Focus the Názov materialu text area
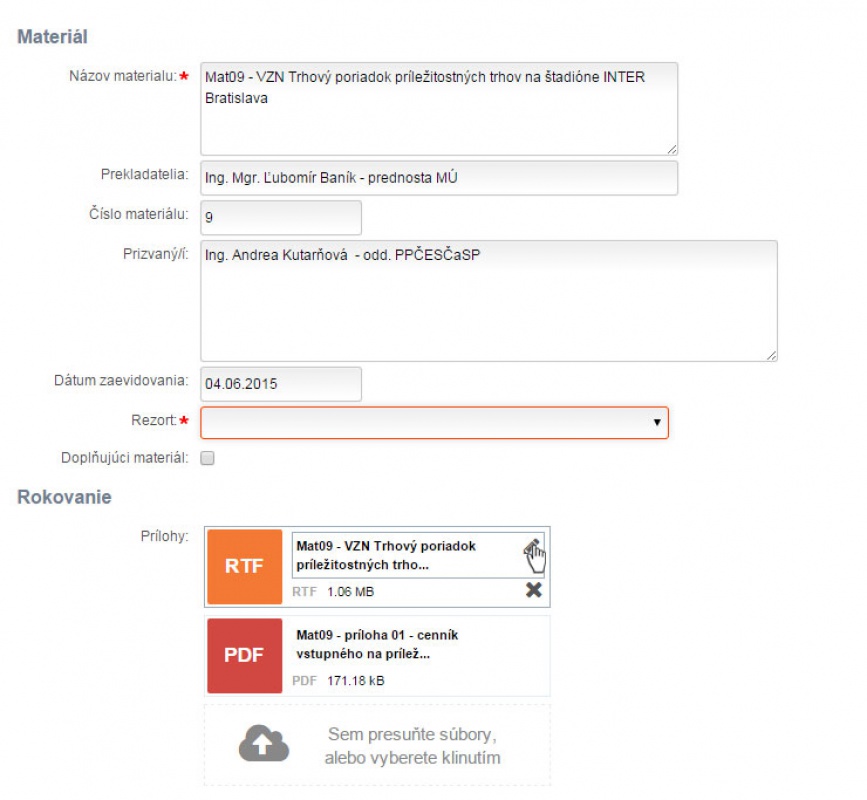 pyautogui.click(x=439, y=109)
